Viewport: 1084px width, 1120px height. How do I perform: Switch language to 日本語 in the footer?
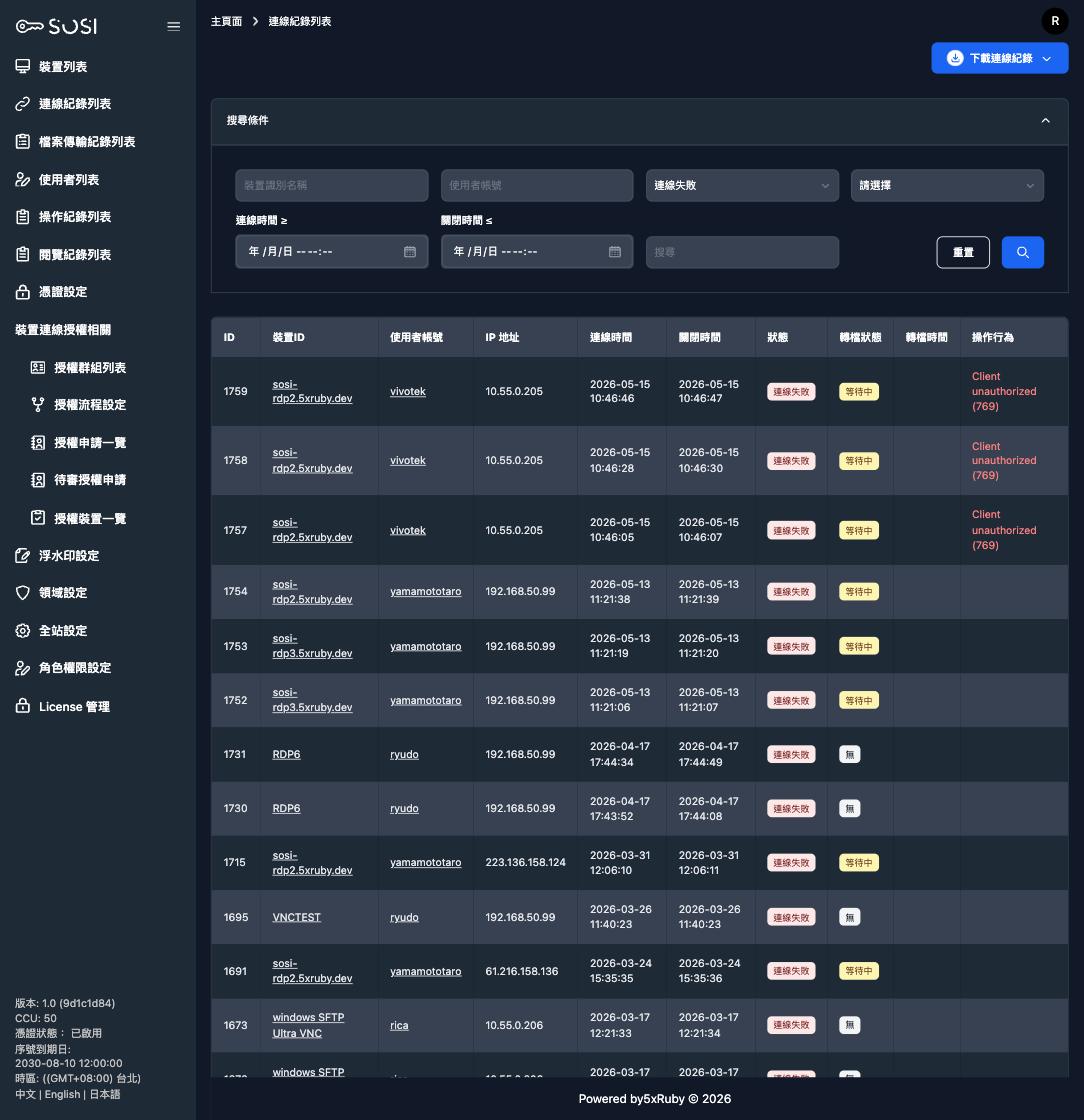[104, 1094]
